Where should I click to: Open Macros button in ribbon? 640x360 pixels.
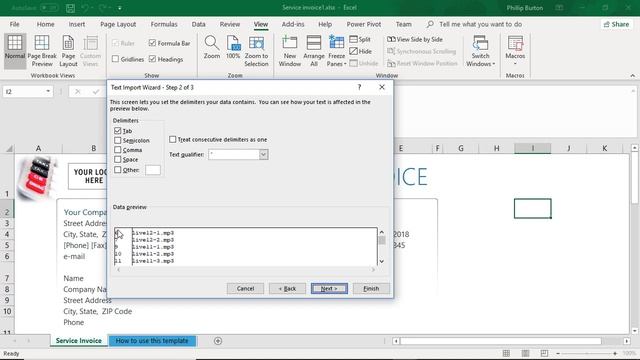515,51
